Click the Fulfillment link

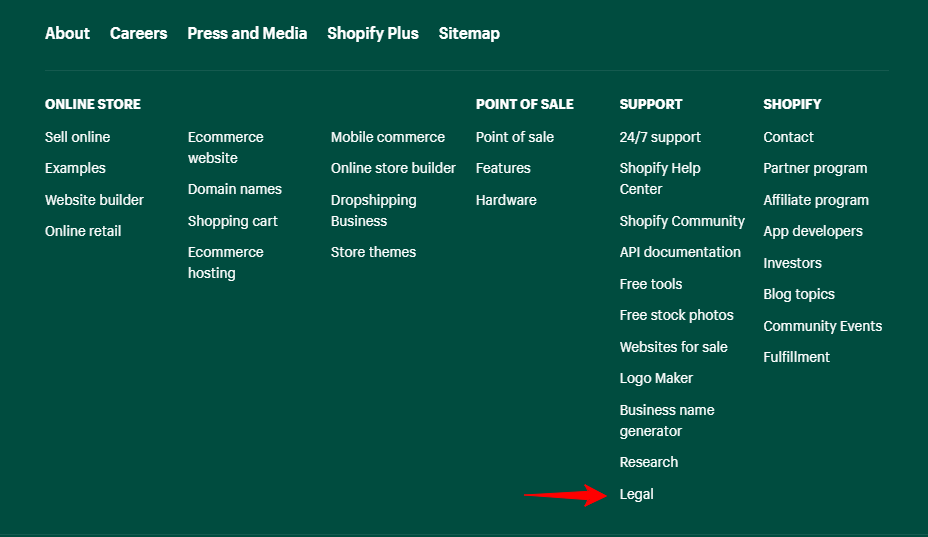[x=796, y=357]
